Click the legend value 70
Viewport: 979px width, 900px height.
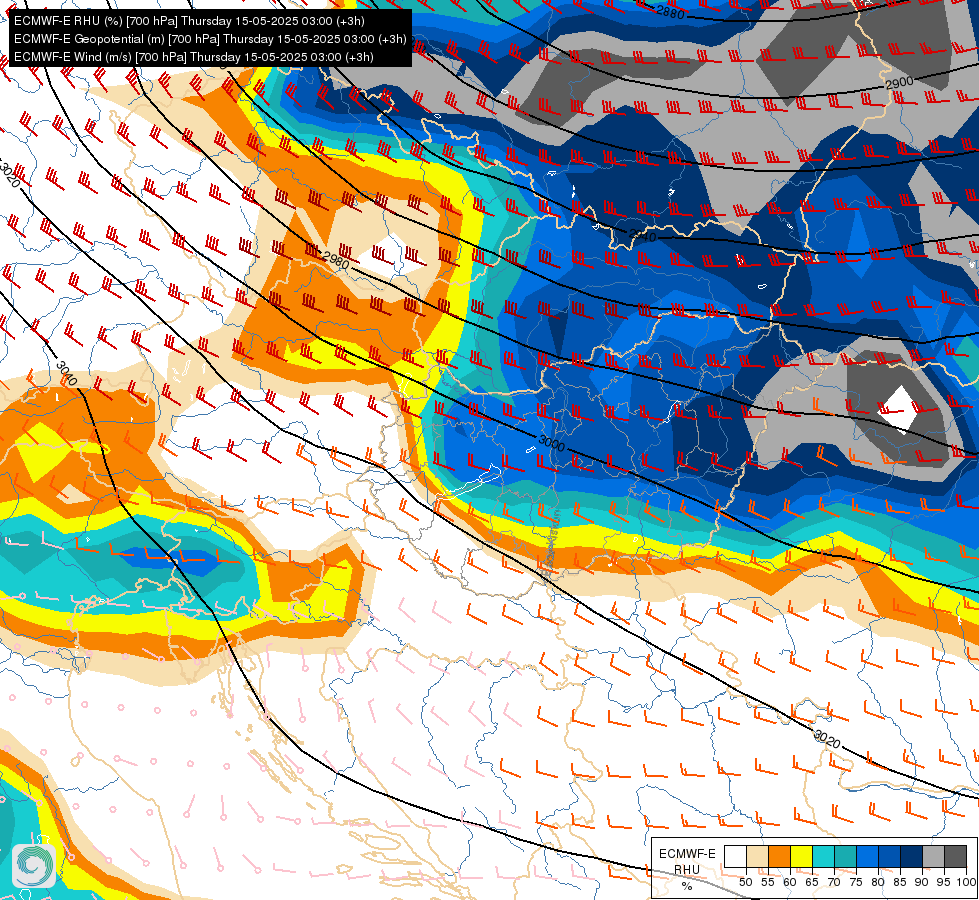(x=834, y=882)
